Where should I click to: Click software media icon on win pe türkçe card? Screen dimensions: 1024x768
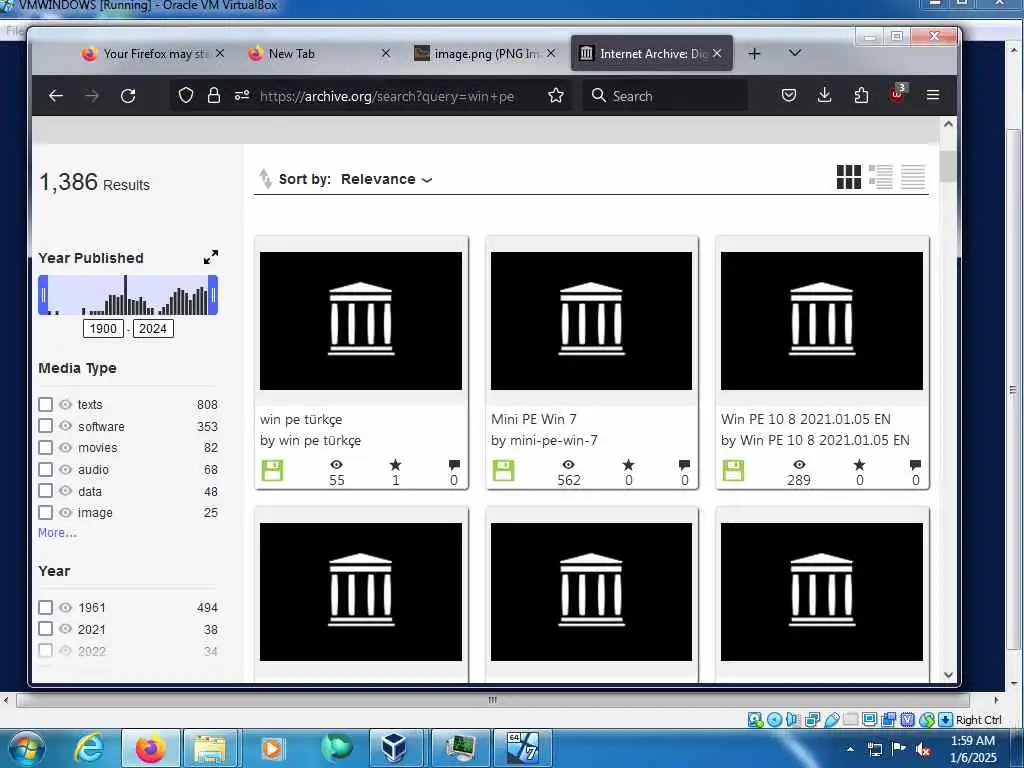tap(272, 470)
